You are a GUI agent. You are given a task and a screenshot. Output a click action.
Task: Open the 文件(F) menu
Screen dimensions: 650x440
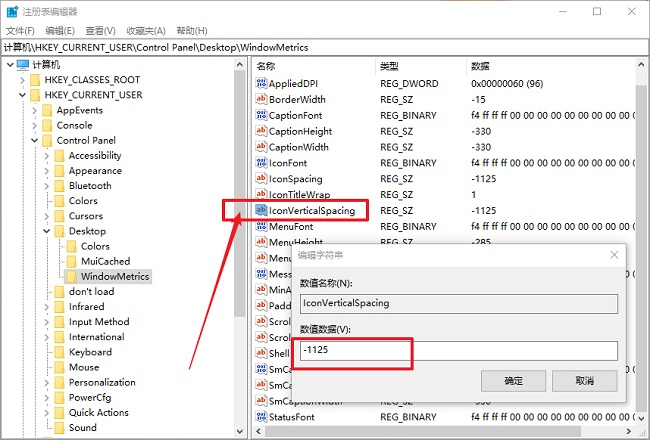point(20,31)
